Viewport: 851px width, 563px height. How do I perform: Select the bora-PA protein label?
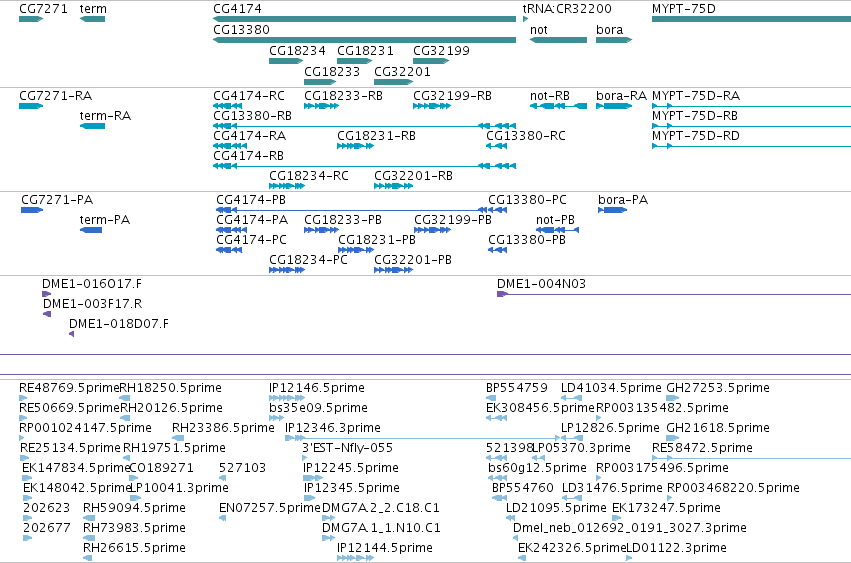[x=623, y=200]
